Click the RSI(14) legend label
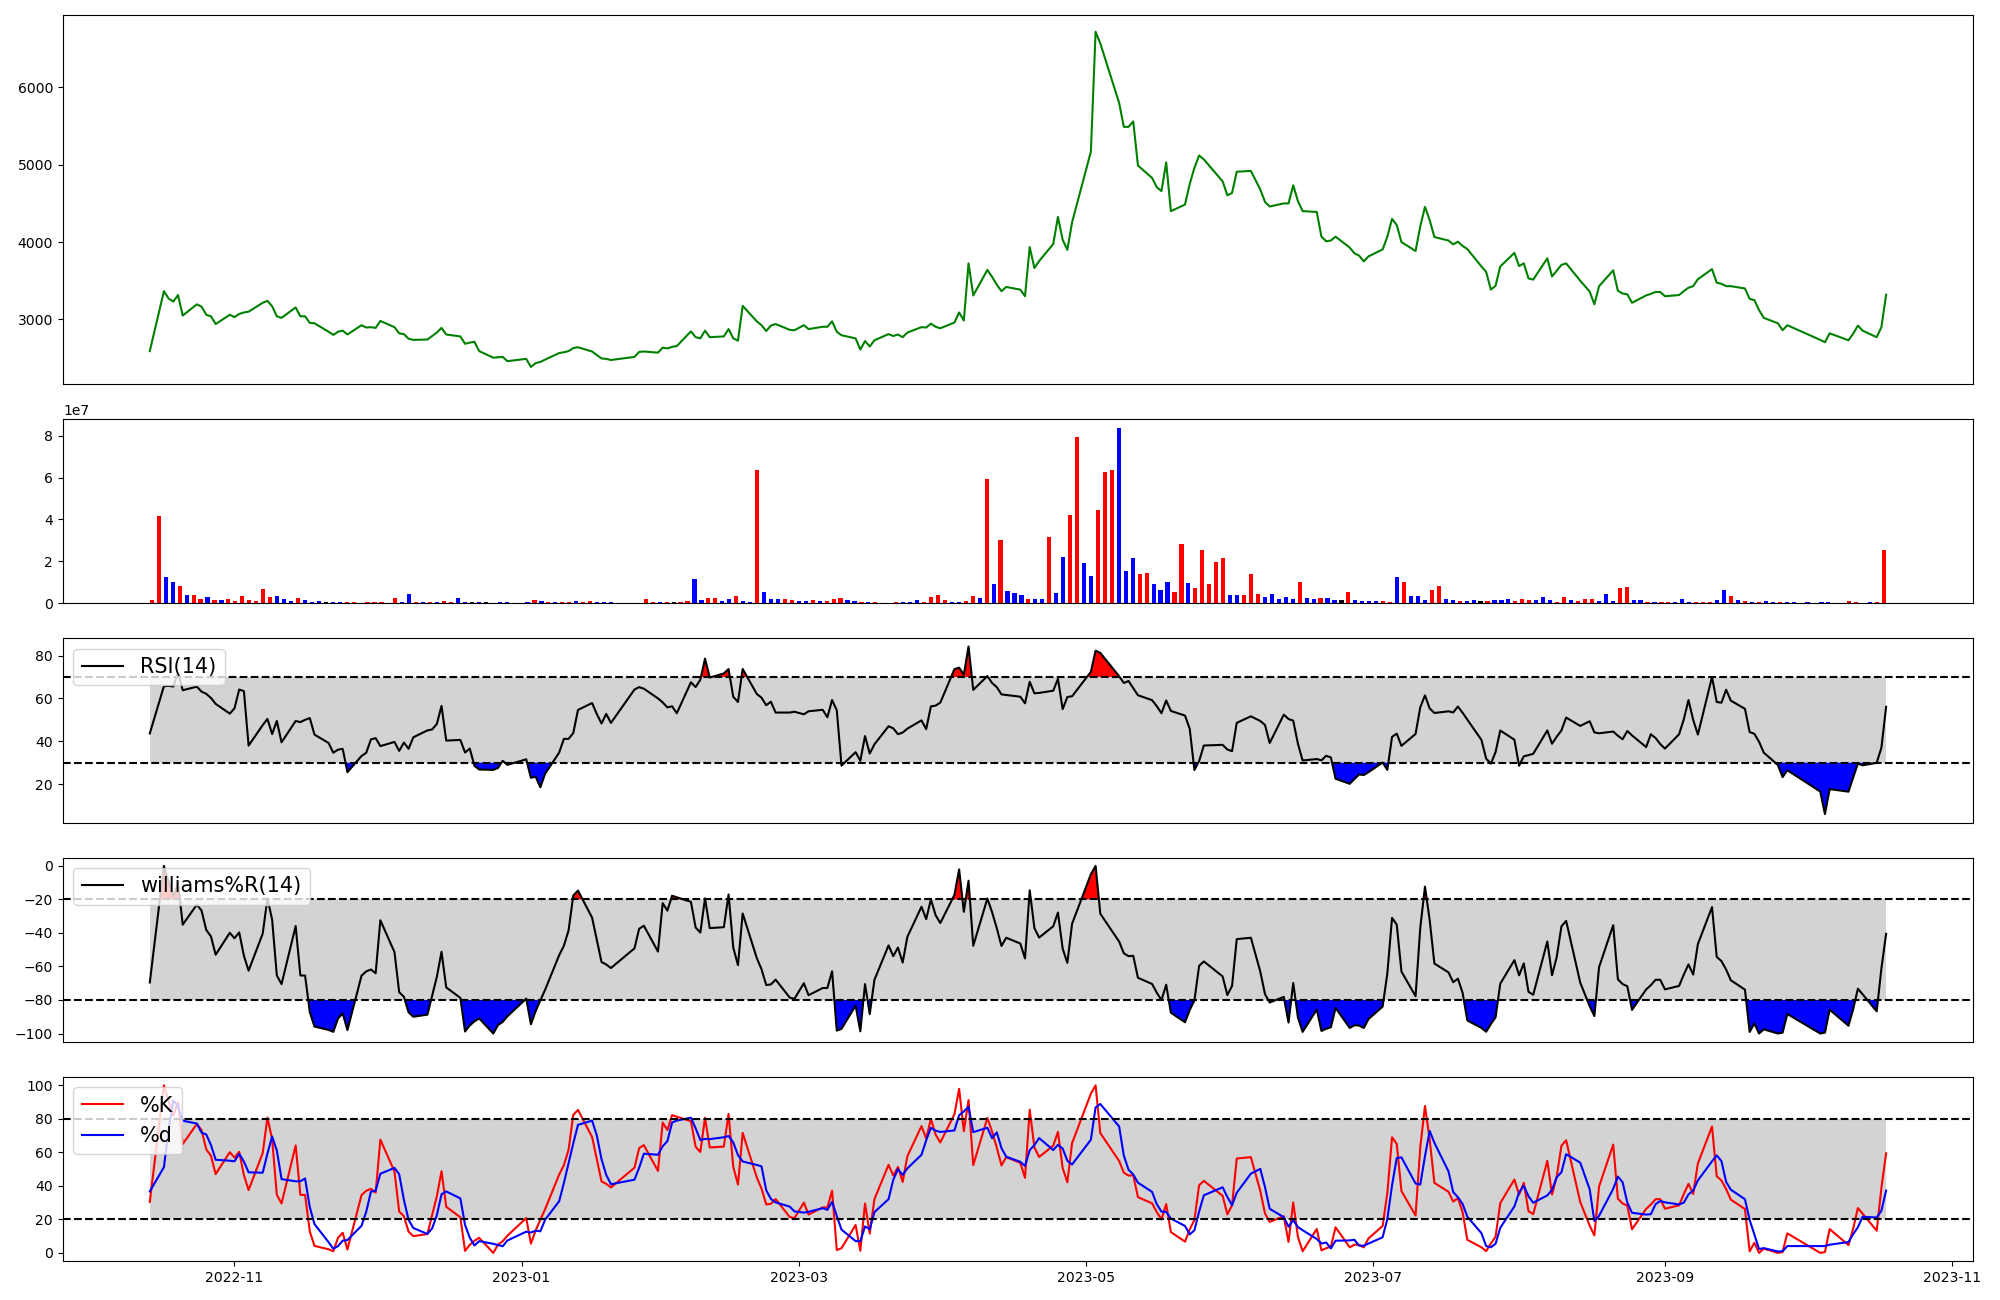The image size is (2000, 1300). (x=177, y=666)
